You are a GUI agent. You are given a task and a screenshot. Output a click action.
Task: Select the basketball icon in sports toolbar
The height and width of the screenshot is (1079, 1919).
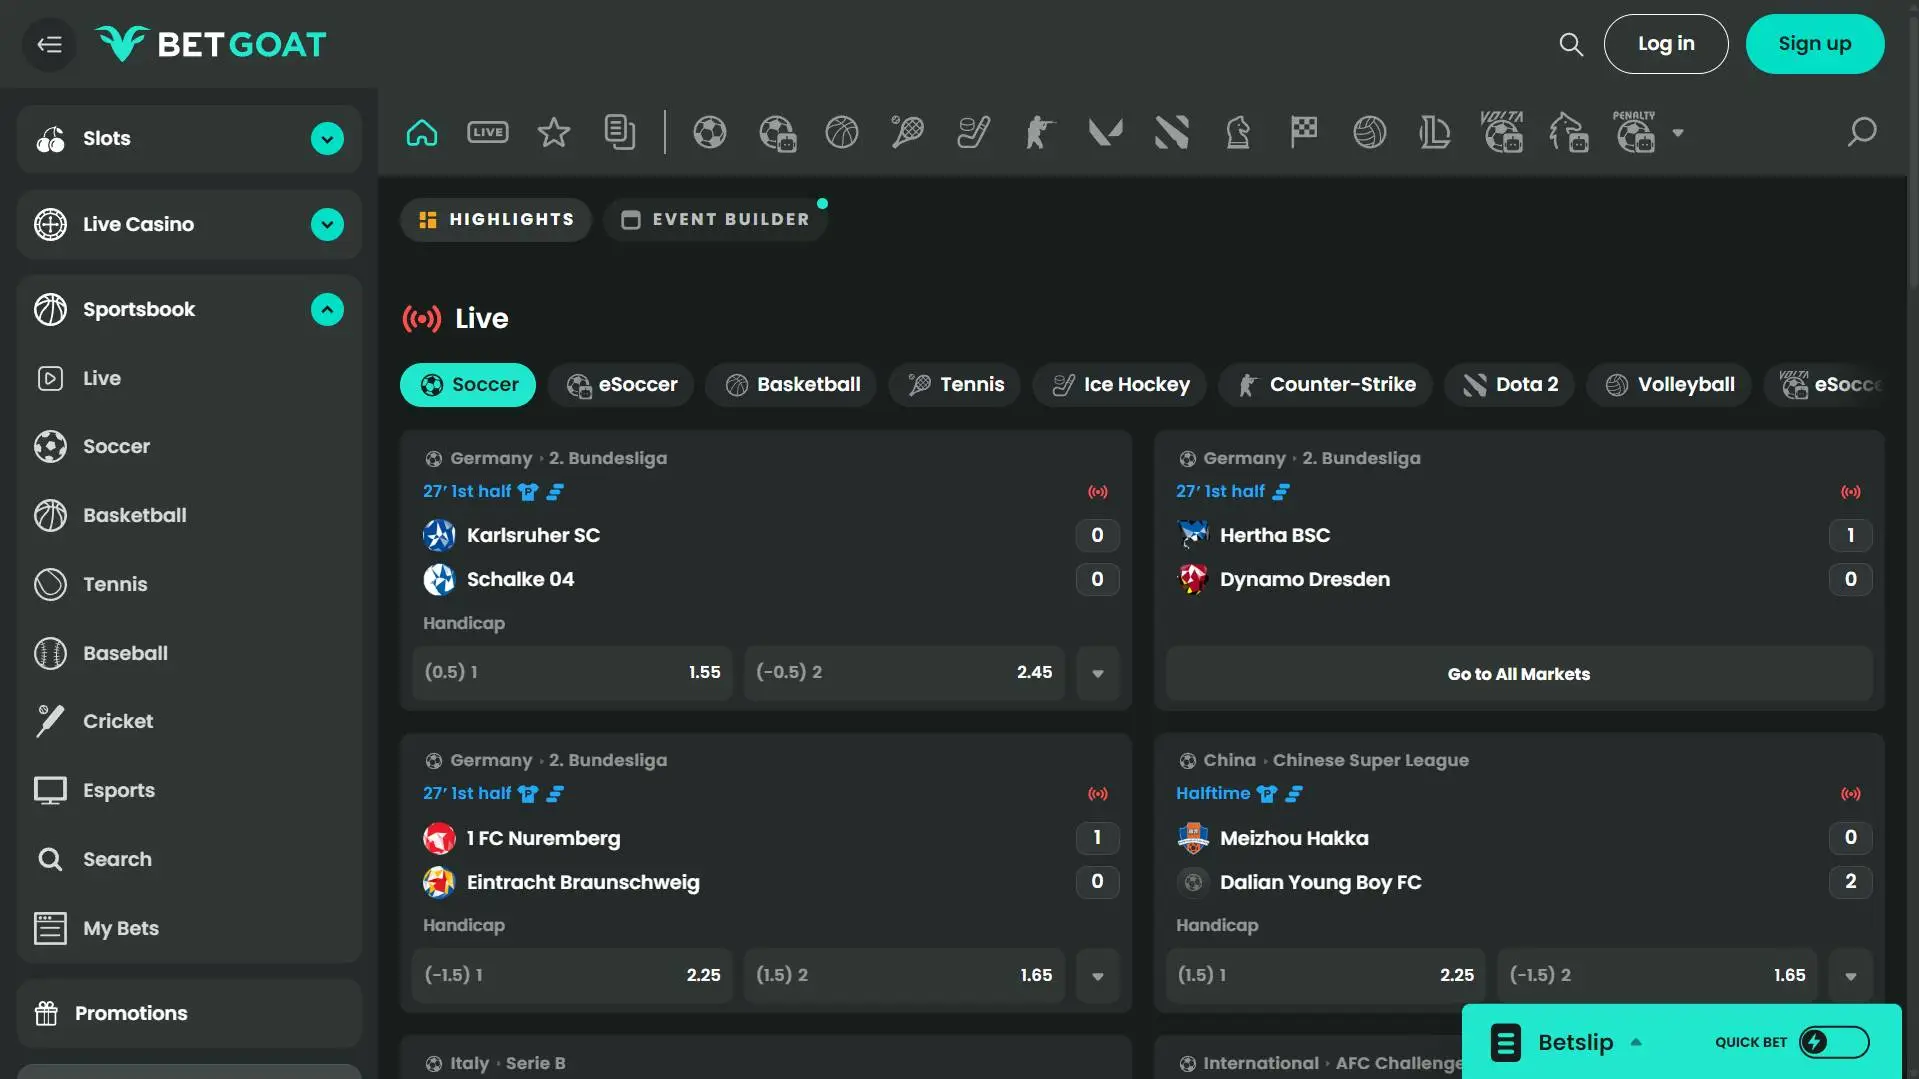[842, 132]
